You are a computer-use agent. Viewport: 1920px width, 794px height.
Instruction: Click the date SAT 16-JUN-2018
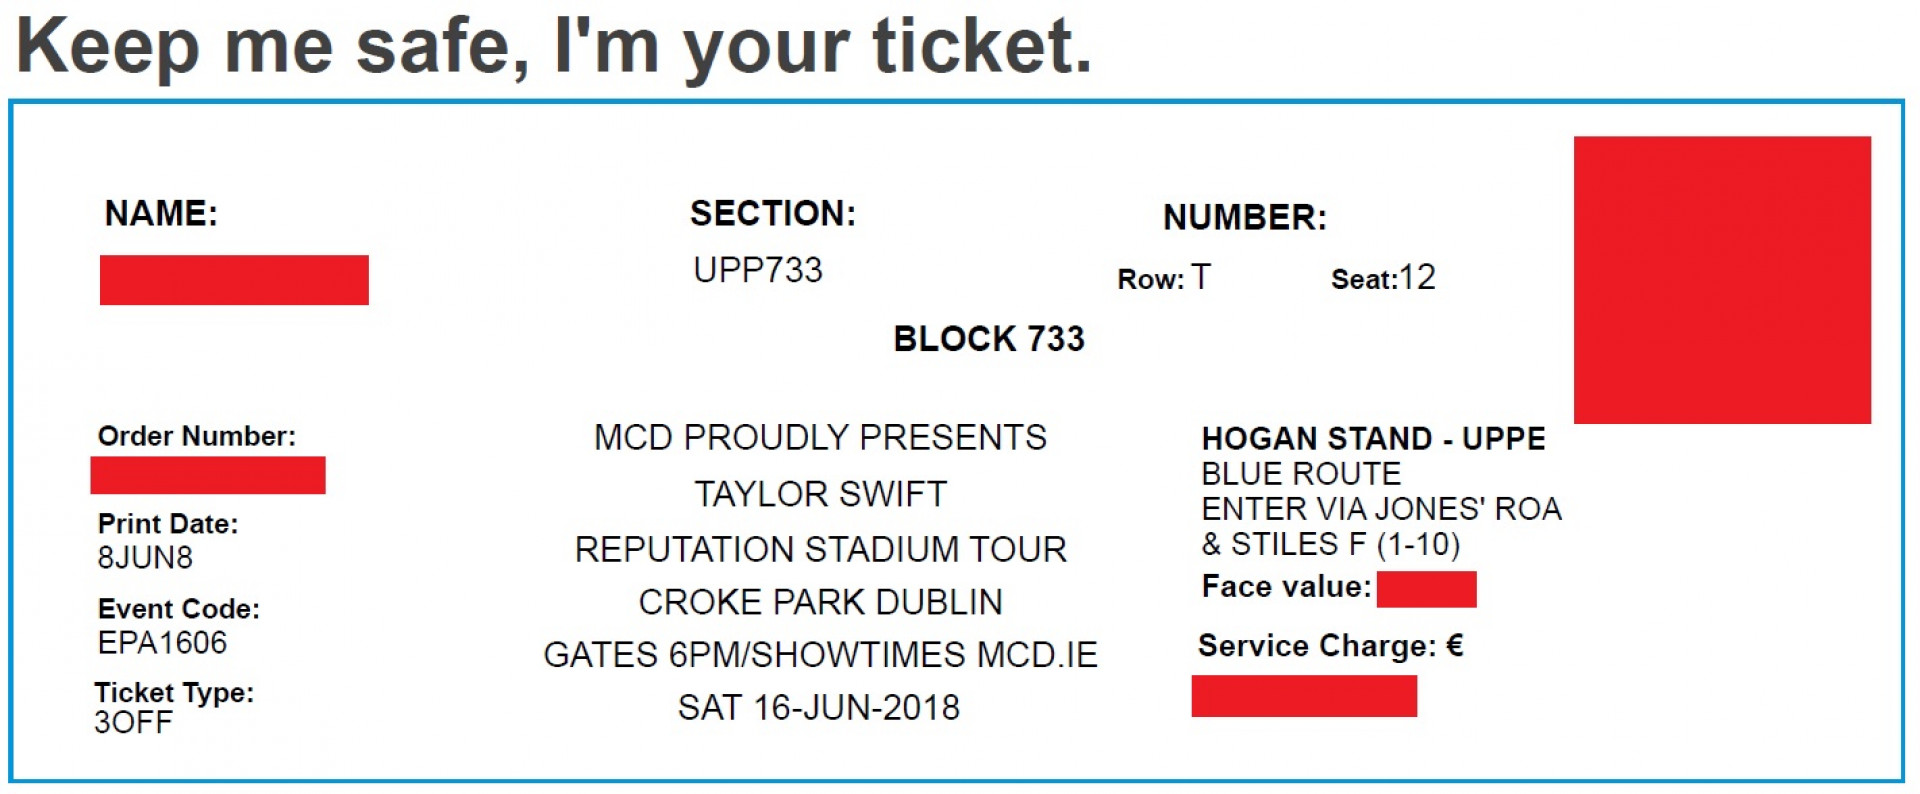pos(819,708)
